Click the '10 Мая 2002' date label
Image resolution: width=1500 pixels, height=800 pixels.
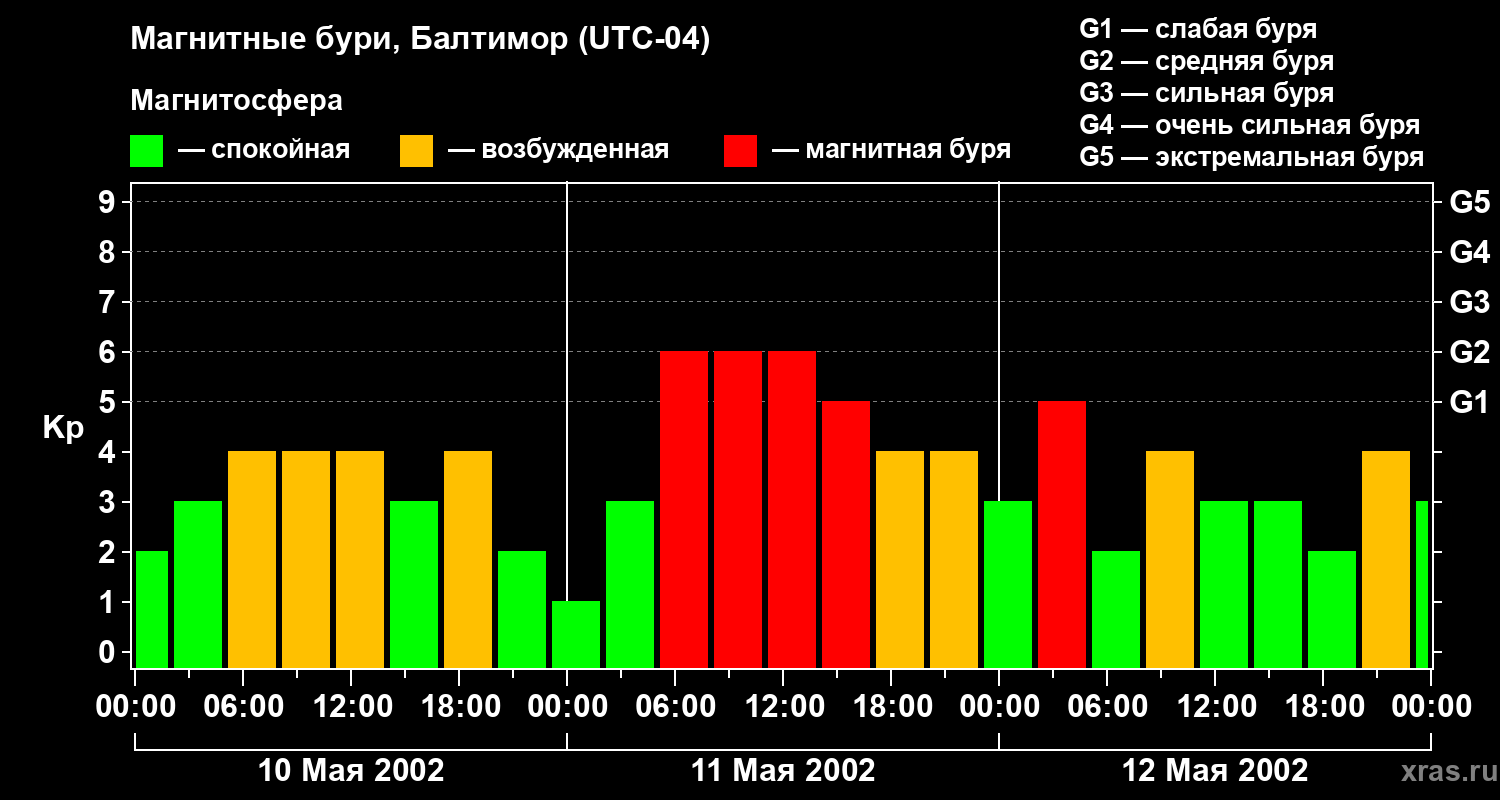(351, 770)
